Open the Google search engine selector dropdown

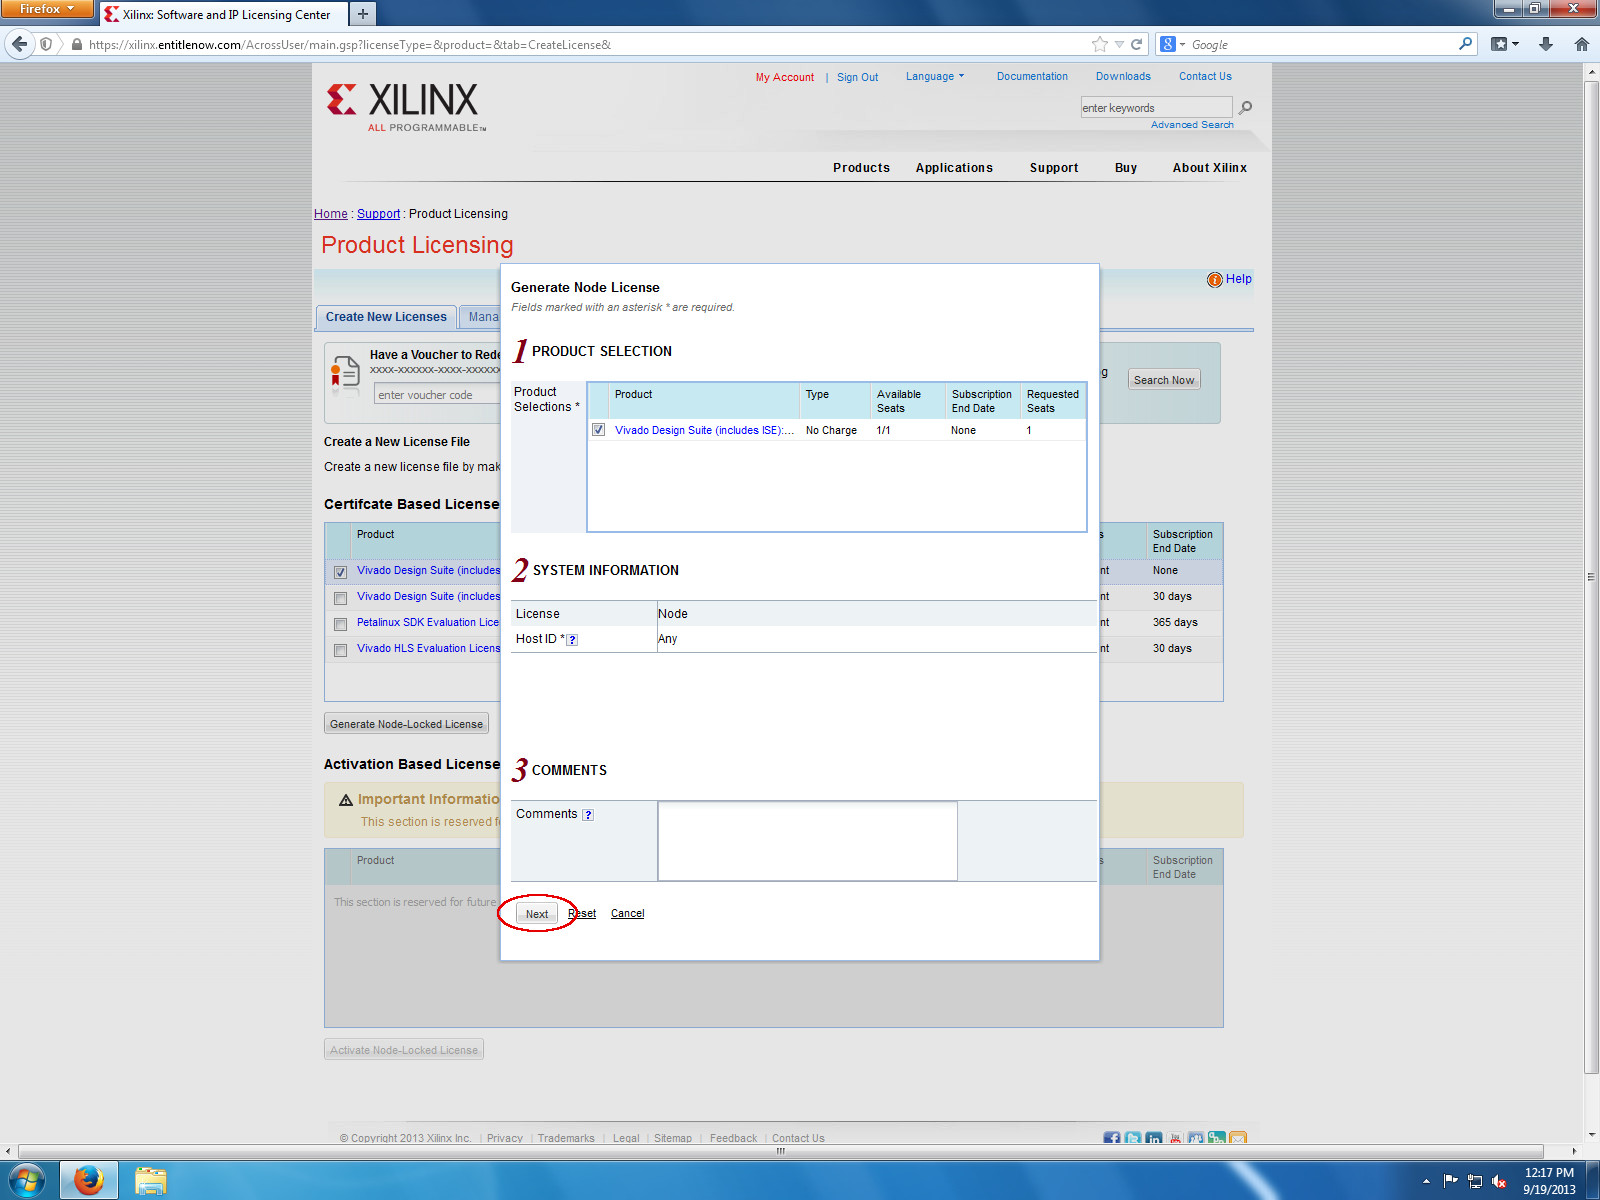point(1180,44)
